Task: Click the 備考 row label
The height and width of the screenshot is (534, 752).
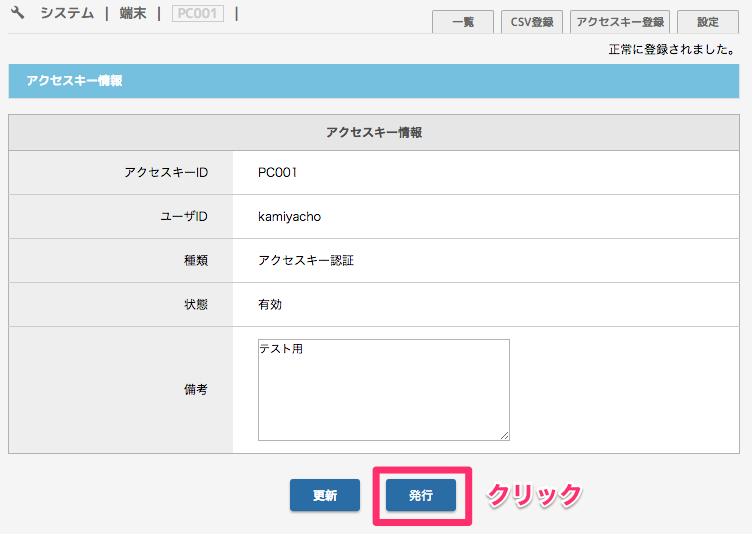Action: tap(196, 390)
